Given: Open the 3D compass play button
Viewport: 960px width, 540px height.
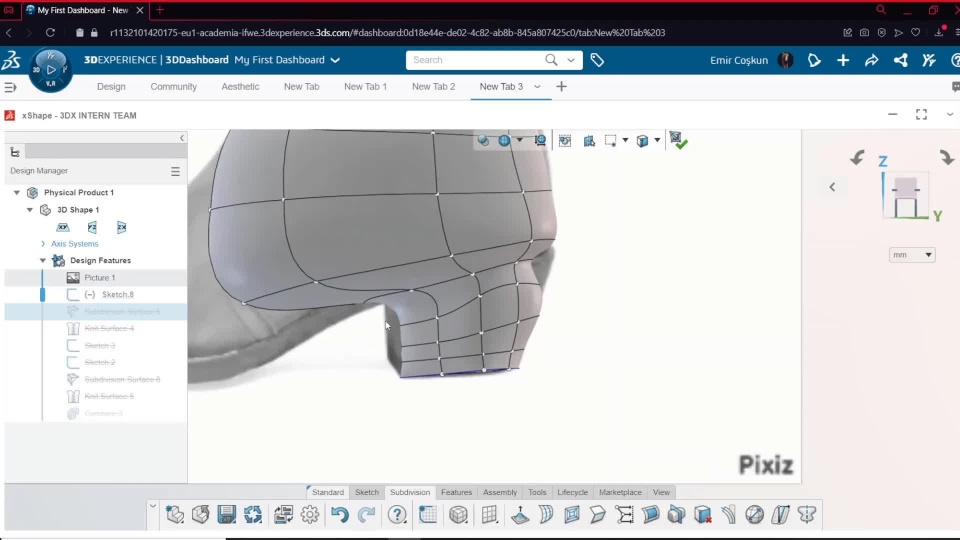Looking at the screenshot, I should pyautogui.click(x=51, y=69).
